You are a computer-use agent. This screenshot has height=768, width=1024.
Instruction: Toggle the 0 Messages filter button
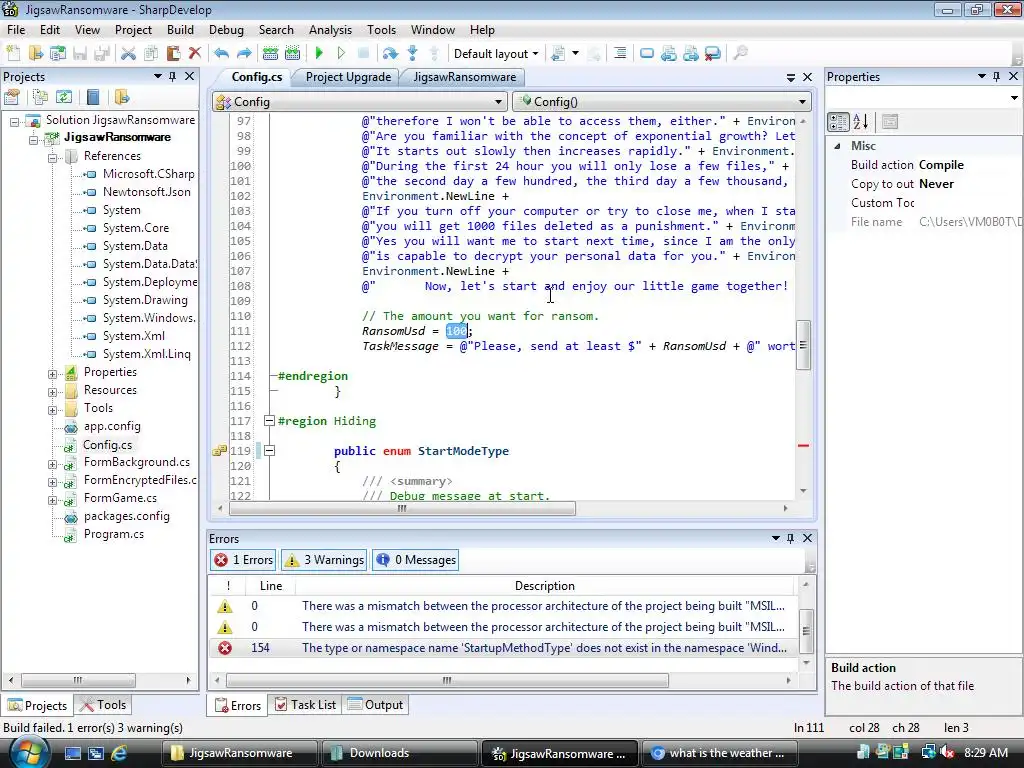pyautogui.click(x=415, y=560)
